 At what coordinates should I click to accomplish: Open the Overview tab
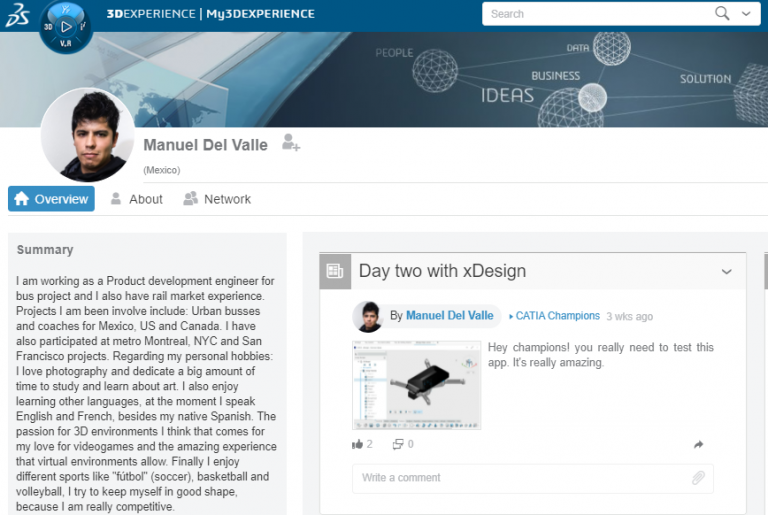coord(51,199)
